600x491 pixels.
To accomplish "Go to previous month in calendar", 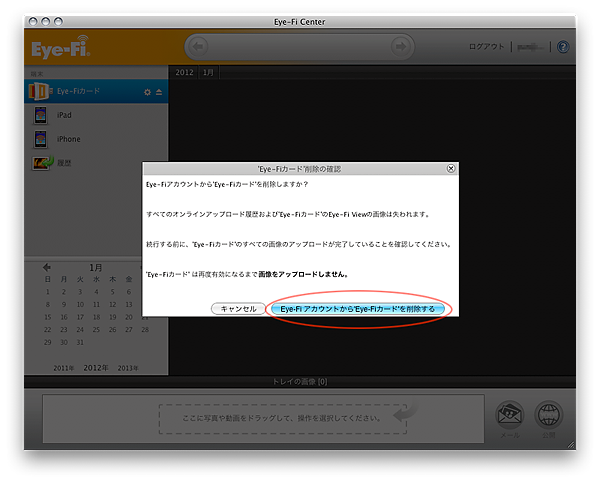I will click(47, 267).
